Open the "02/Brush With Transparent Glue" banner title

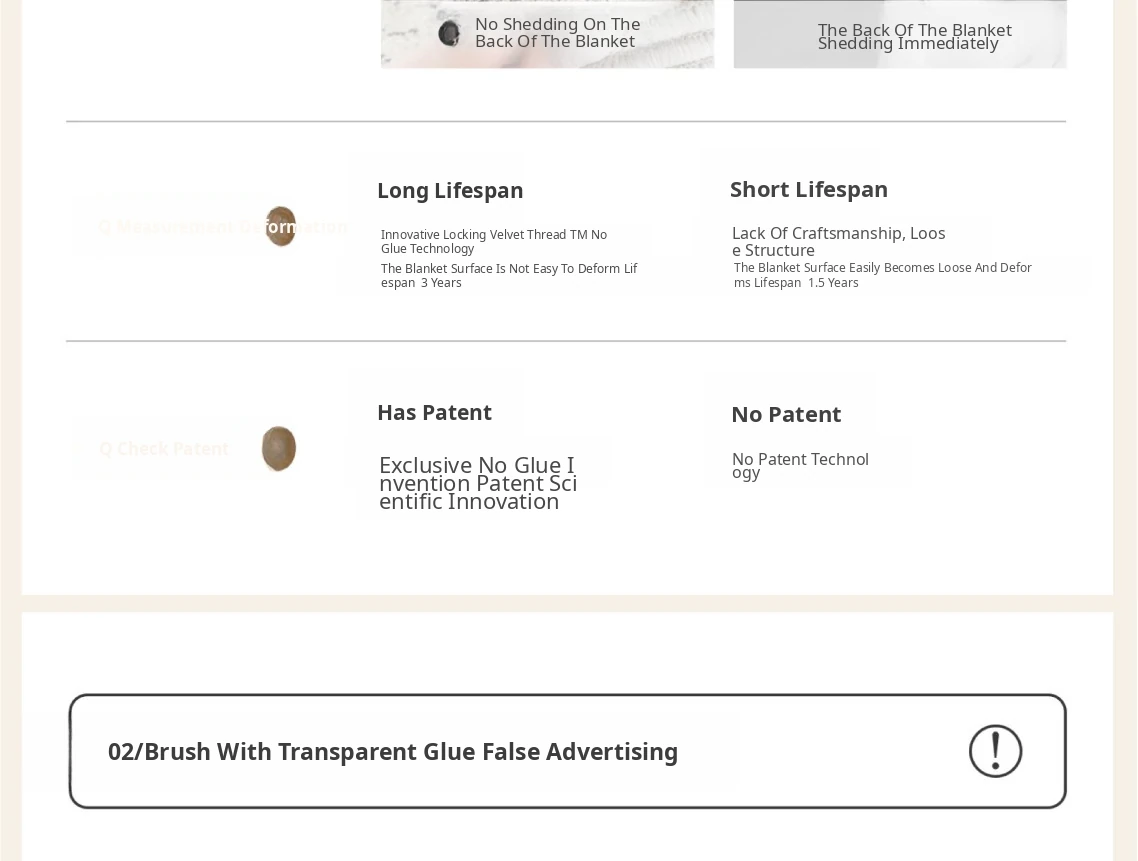click(x=393, y=752)
